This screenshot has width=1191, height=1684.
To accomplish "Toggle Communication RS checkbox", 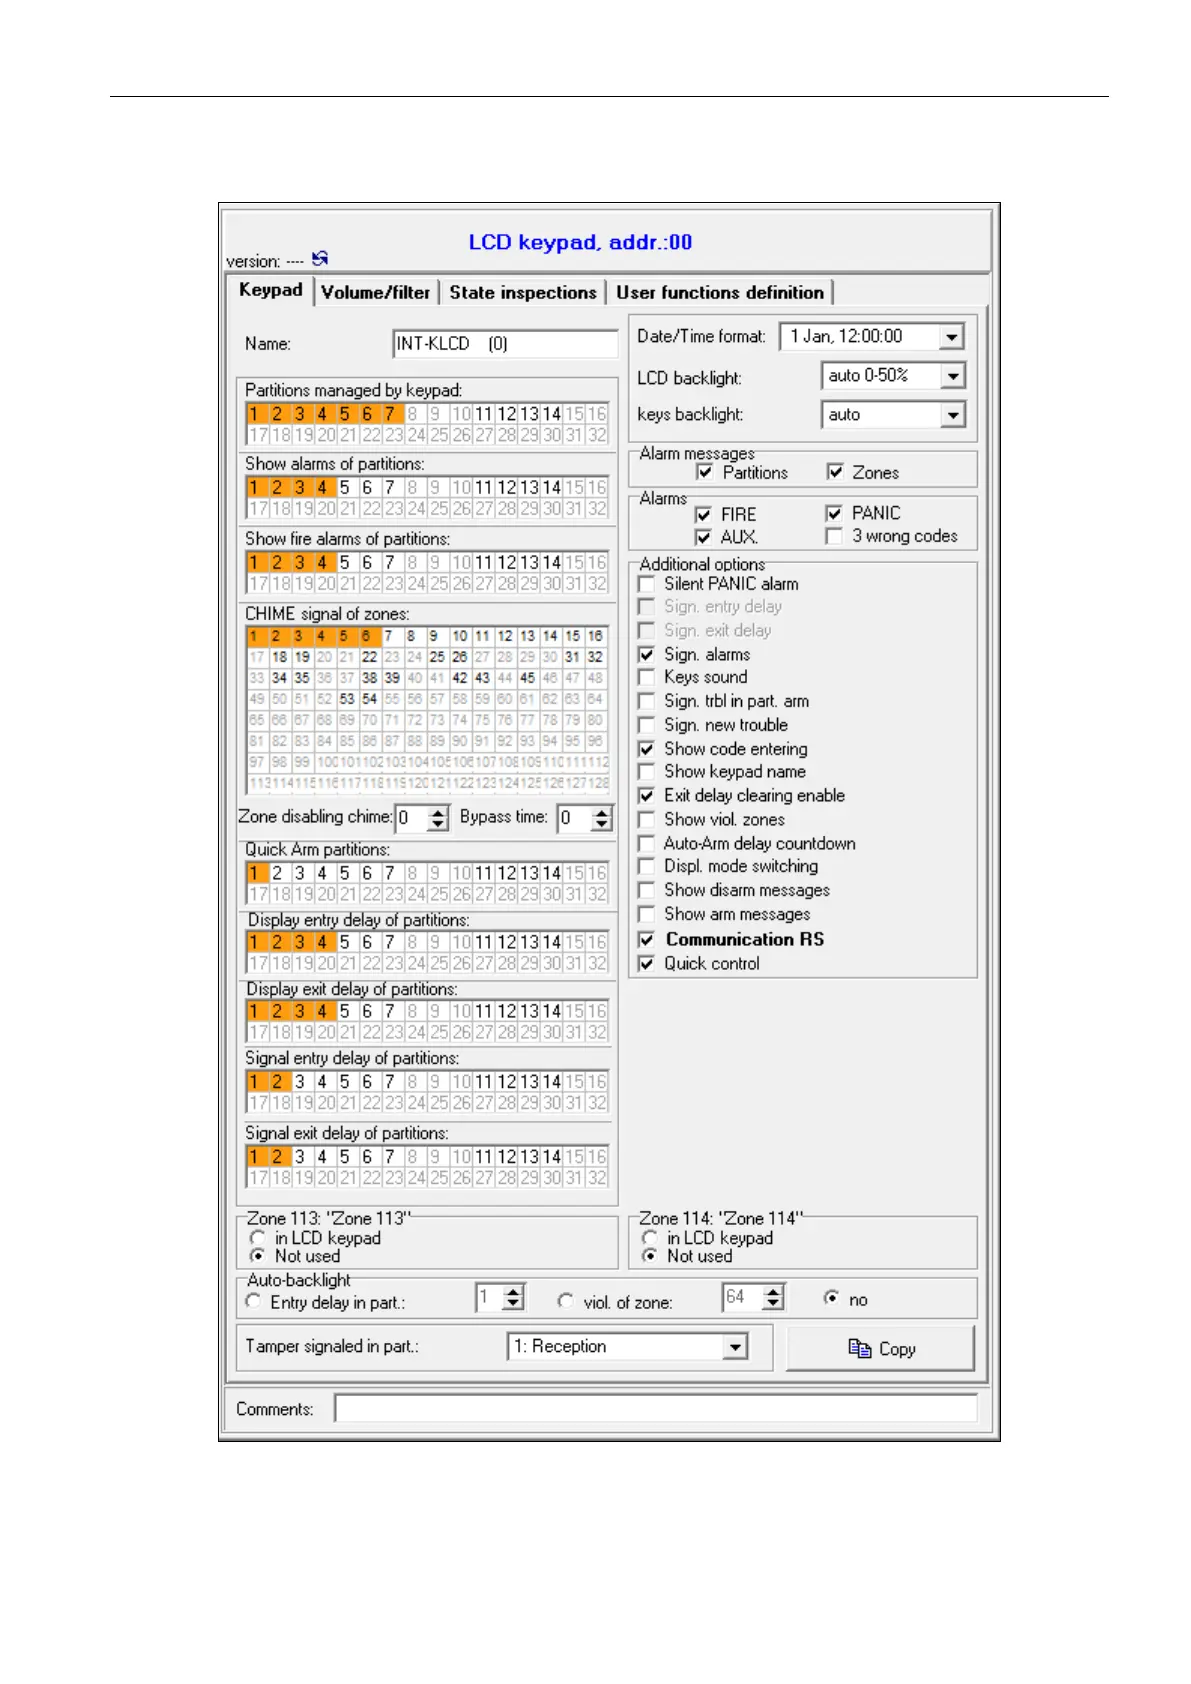I will click(x=647, y=939).
